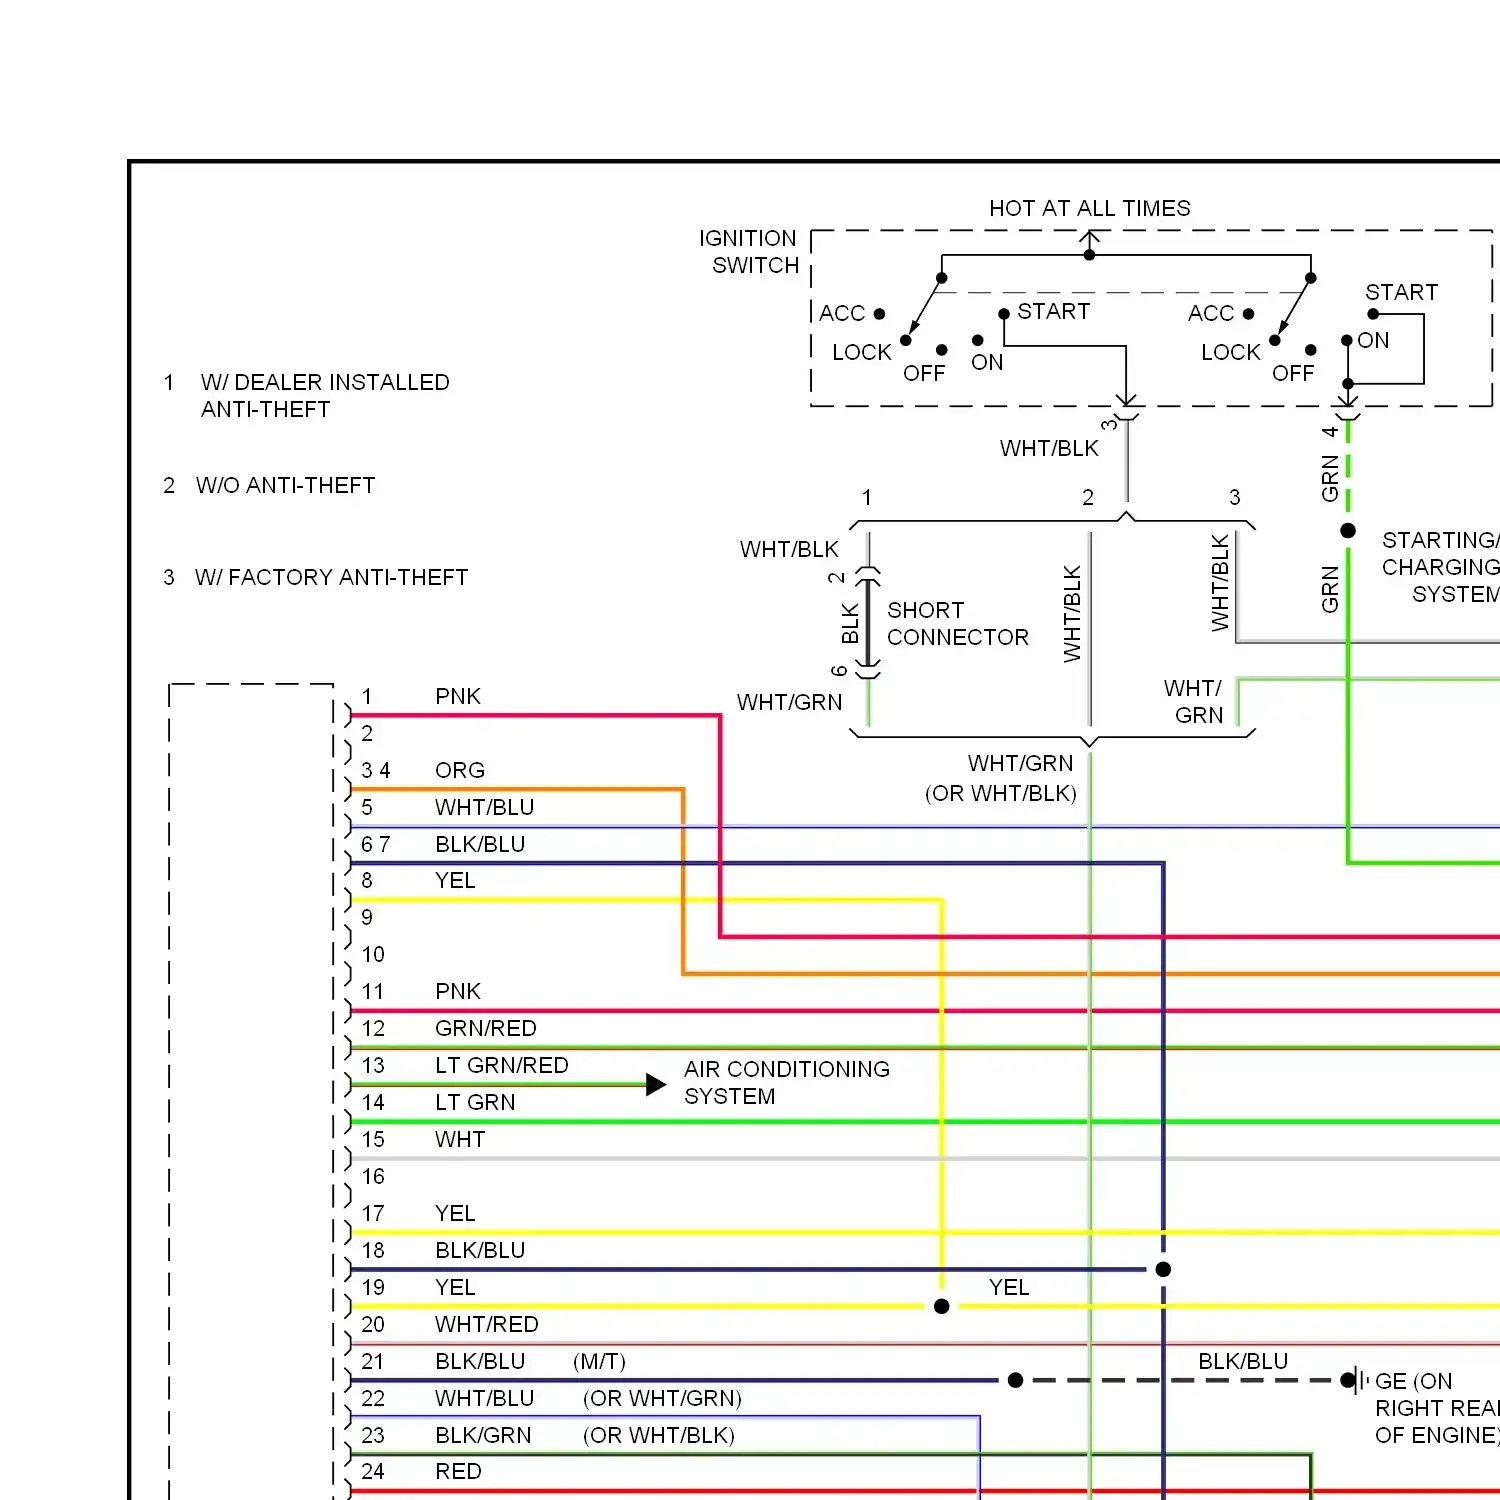Click the 'HOT AT ALL TIMES' label

coord(1089,208)
